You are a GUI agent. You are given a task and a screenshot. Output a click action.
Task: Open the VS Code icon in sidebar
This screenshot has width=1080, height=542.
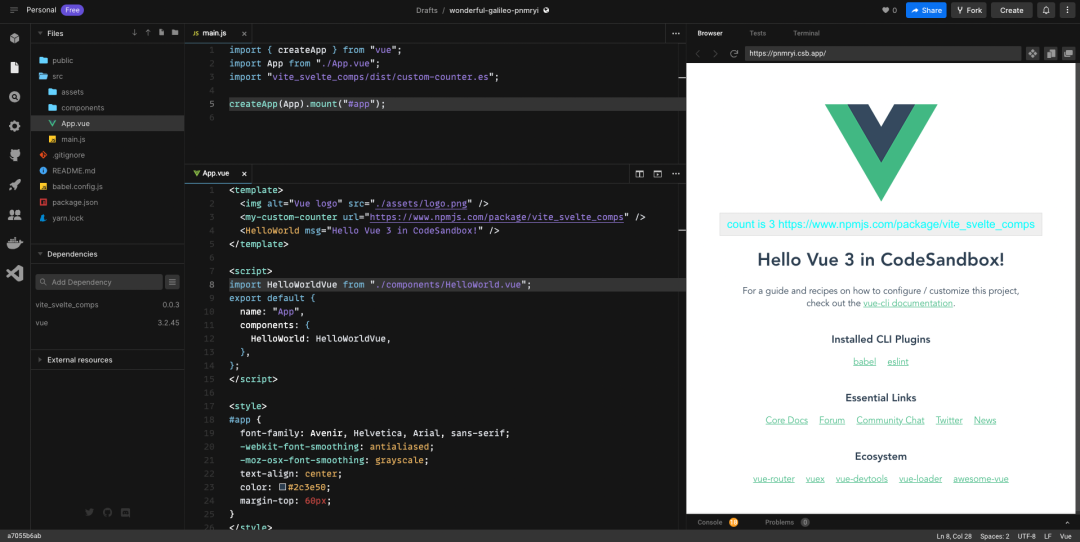coord(14,273)
